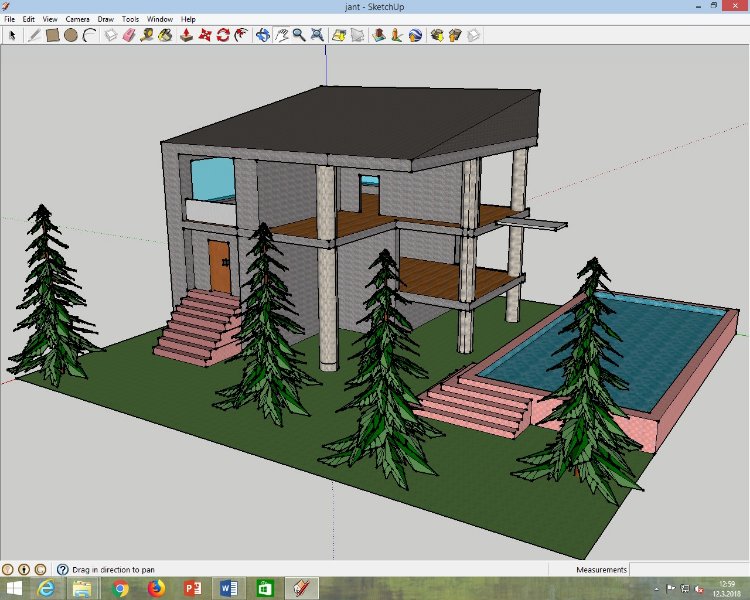Image resolution: width=750 pixels, height=600 pixels.
Task: Select the Push/Pull tool
Action: point(186,35)
